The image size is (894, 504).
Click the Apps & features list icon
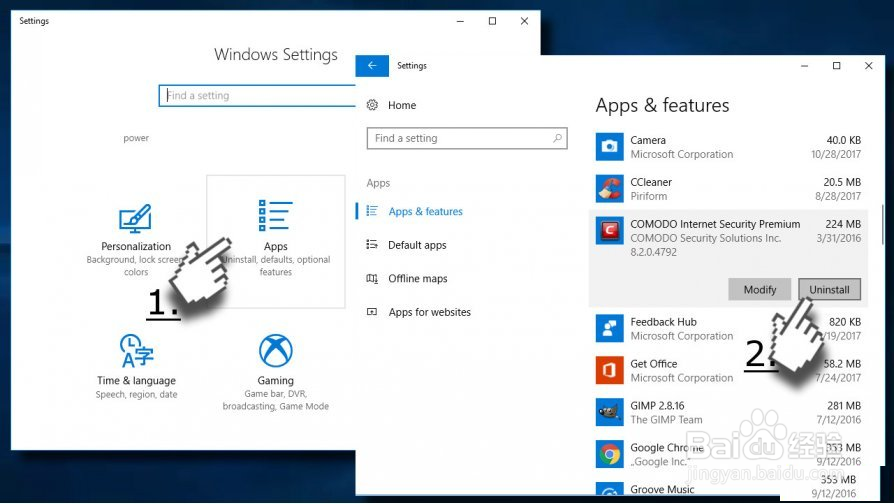[372, 211]
